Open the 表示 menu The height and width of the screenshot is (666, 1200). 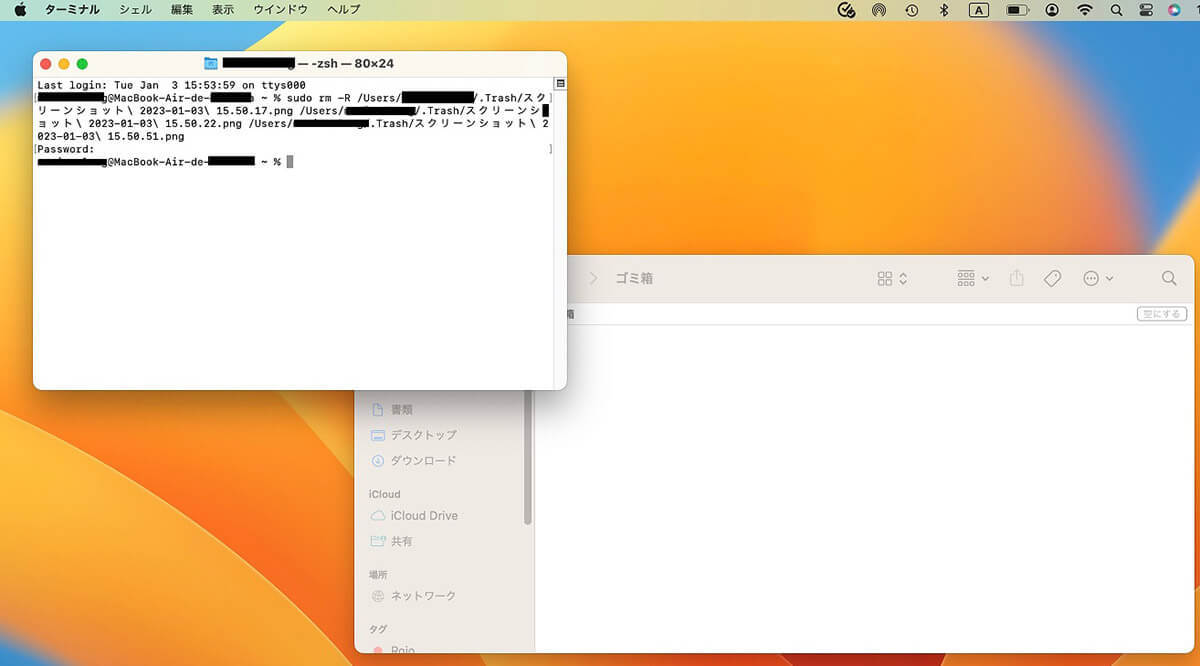point(223,9)
